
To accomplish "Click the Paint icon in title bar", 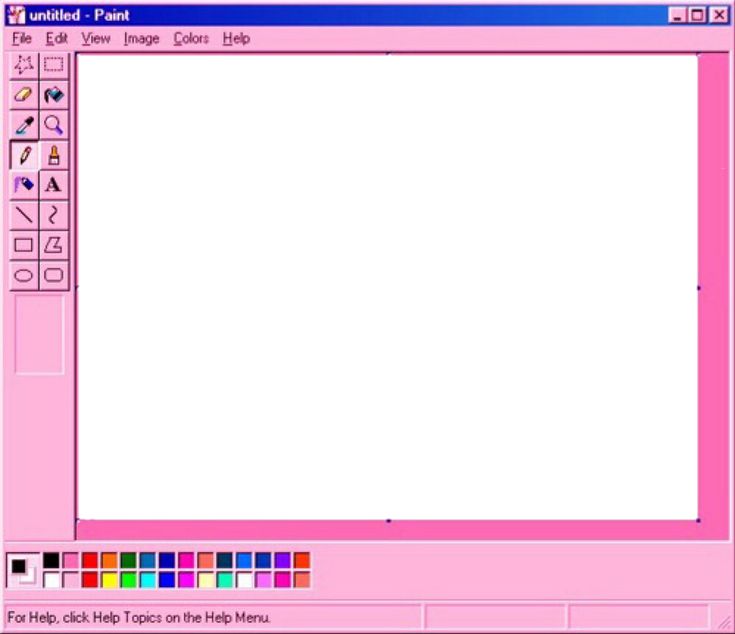I will click(x=16, y=15).
